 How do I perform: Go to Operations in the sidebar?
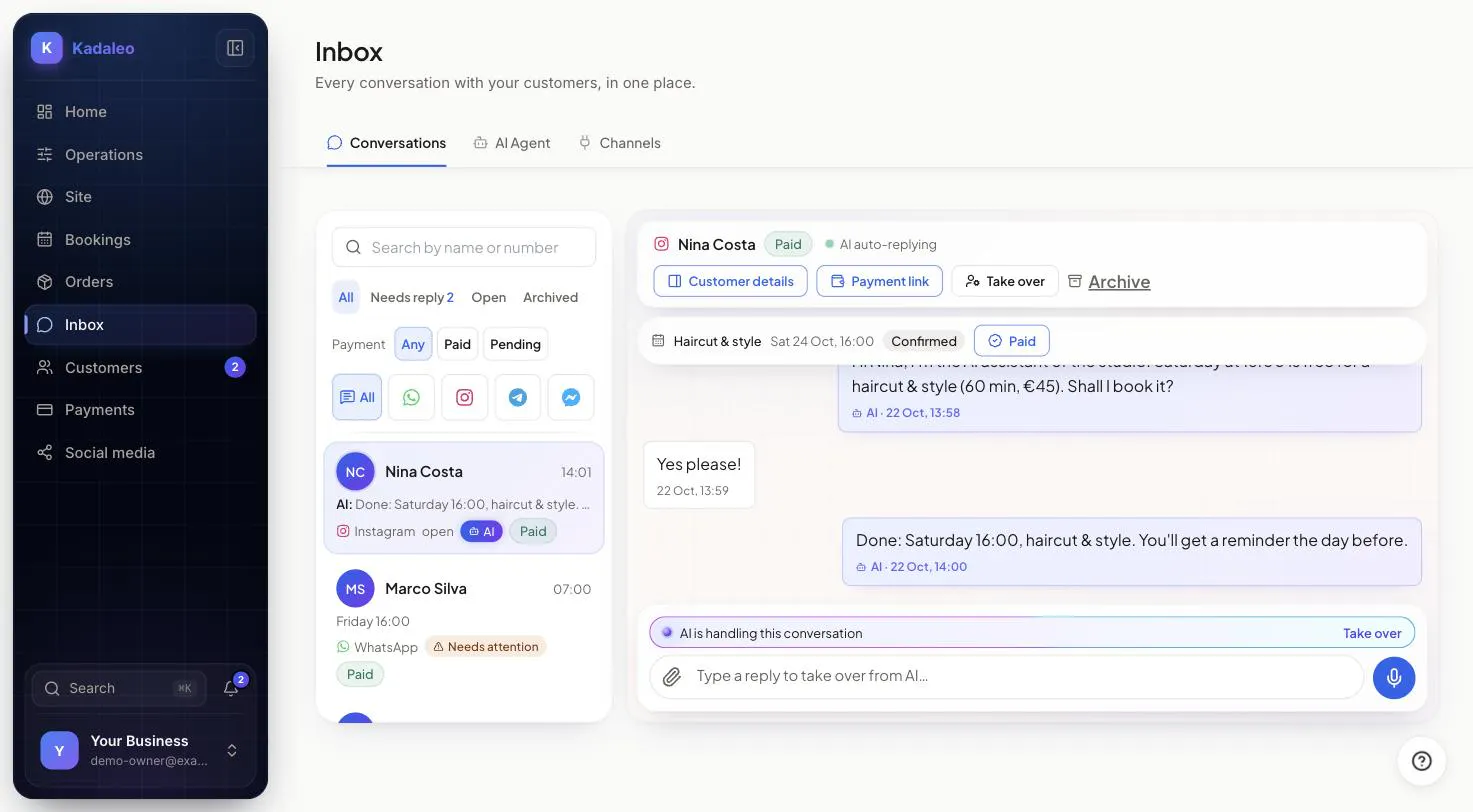[140, 155]
